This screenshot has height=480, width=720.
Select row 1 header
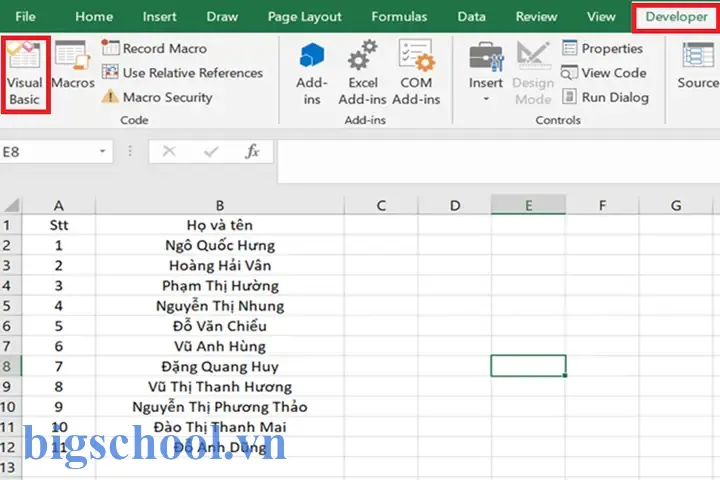[x=10, y=225]
